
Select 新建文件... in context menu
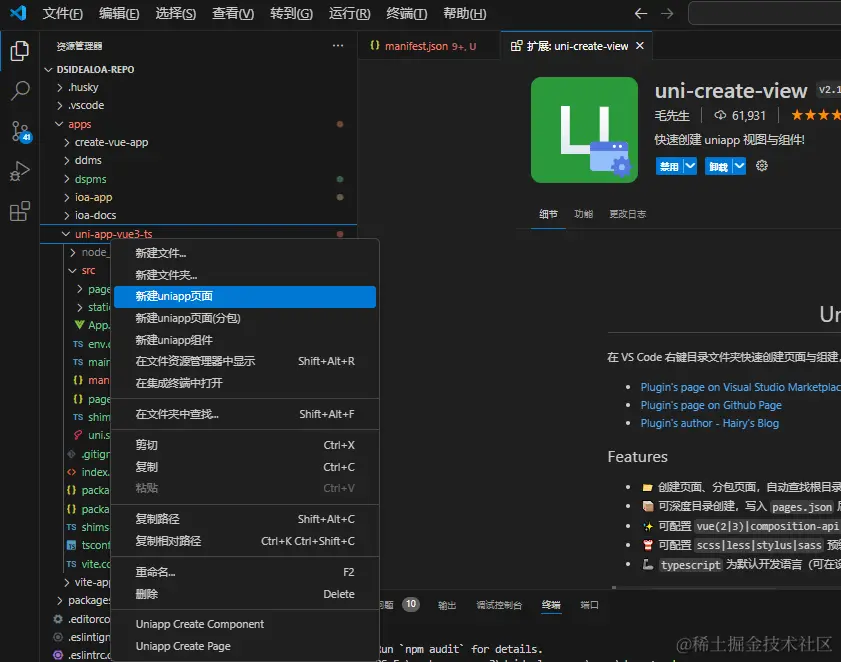(x=245, y=253)
